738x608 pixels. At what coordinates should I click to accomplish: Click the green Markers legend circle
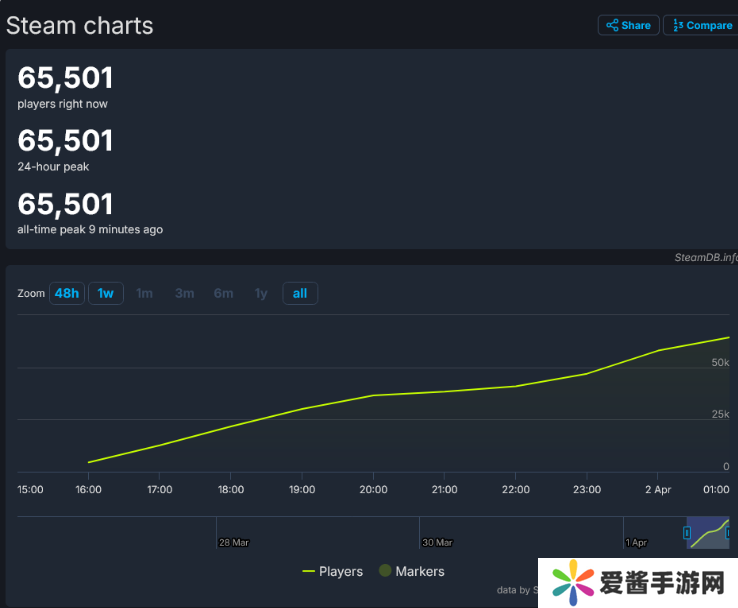coord(385,571)
